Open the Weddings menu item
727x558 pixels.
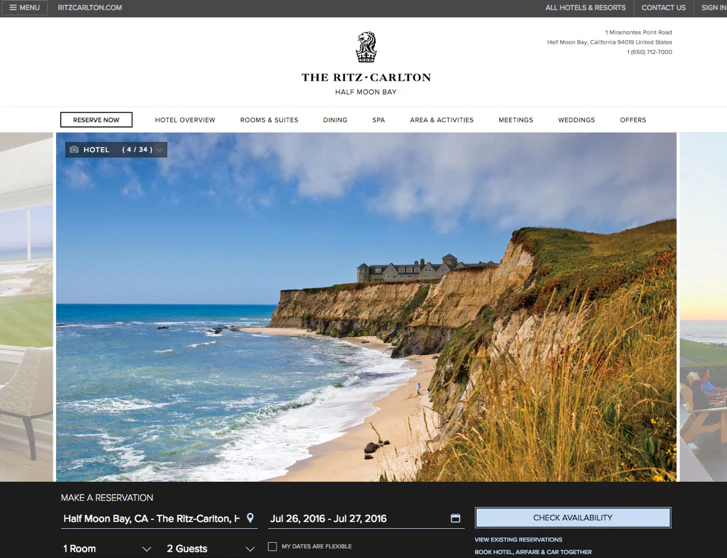tap(576, 120)
